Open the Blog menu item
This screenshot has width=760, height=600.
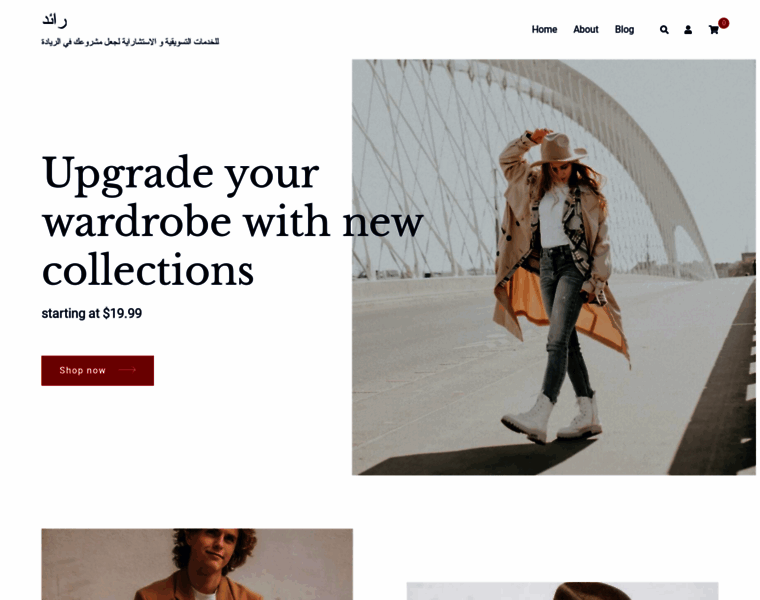[624, 30]
